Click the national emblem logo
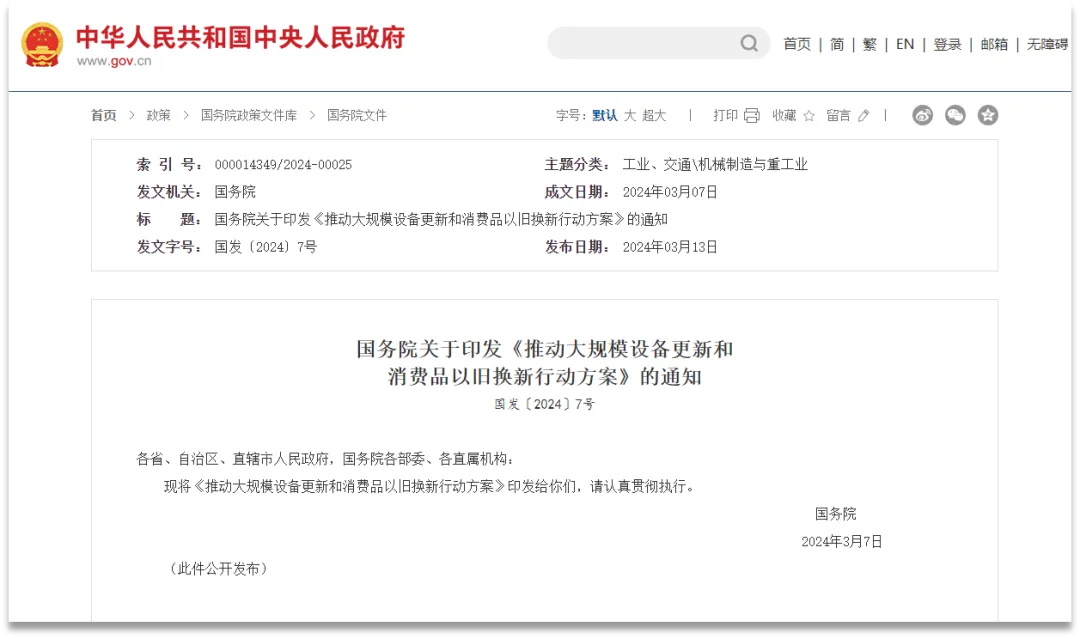1080x639 pixels. click(x=39, y=43)
